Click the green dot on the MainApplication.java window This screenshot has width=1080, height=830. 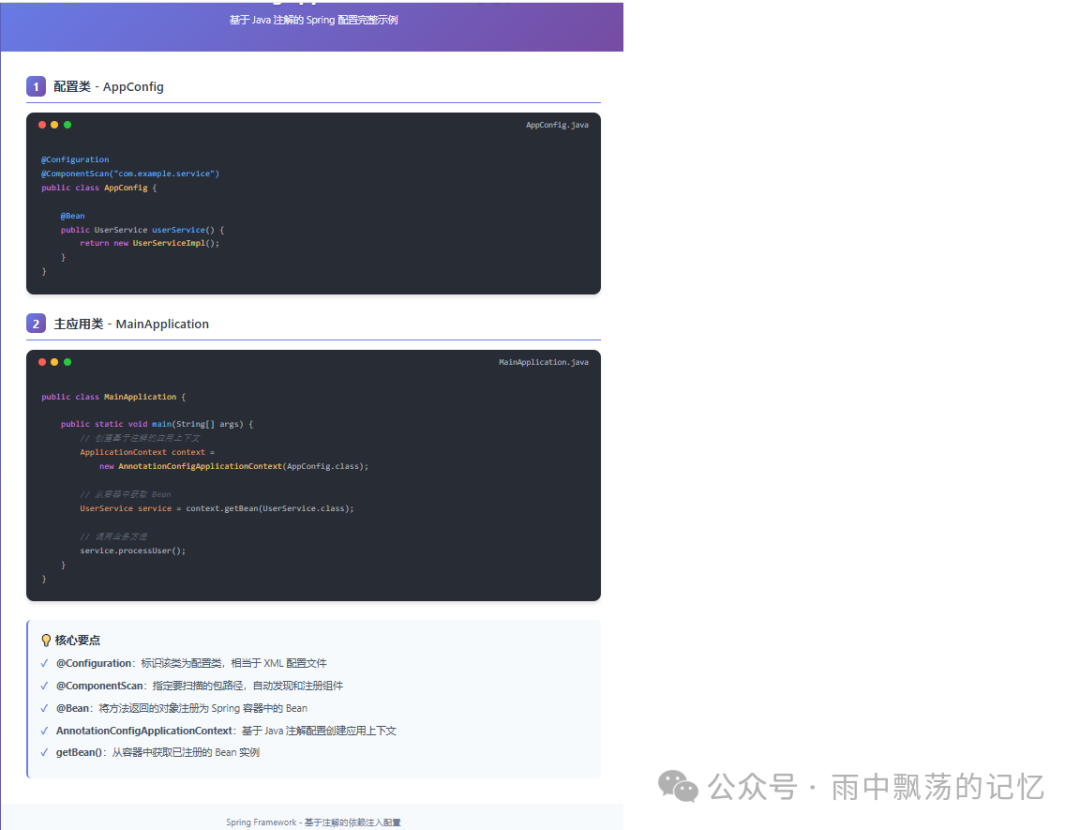(67, 362)
